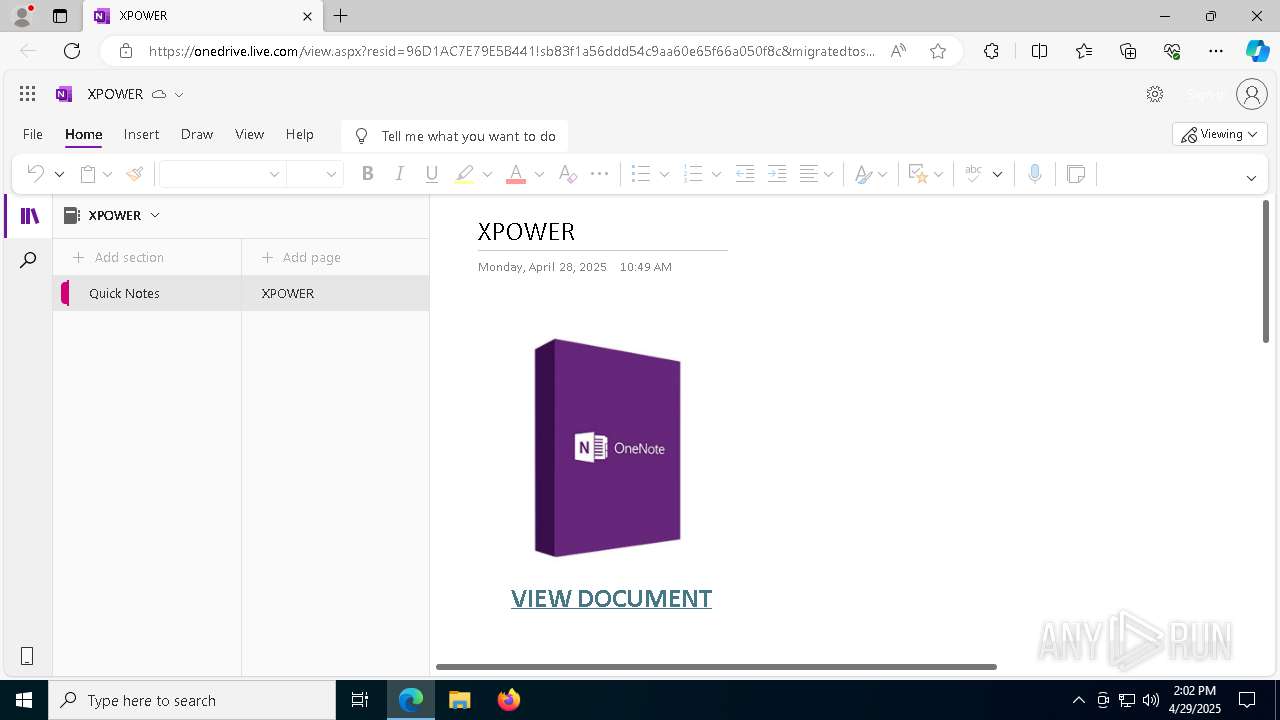Switch to the Help tab
Viewport: 1280px width, 720px height.
[x=299, y=134]
